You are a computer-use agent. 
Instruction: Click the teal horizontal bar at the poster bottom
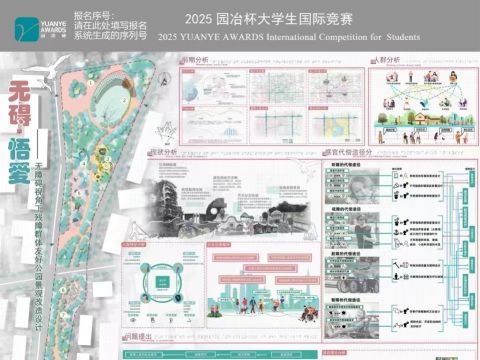pos(220,355)
